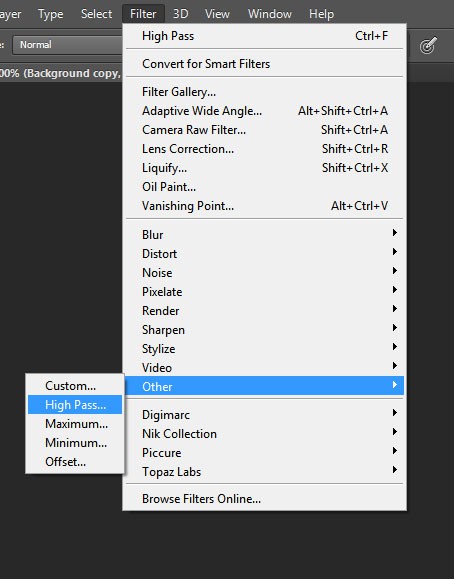Expand the Video submenu
This screenshot has height=579, width=454.
(x=264, y=368)
